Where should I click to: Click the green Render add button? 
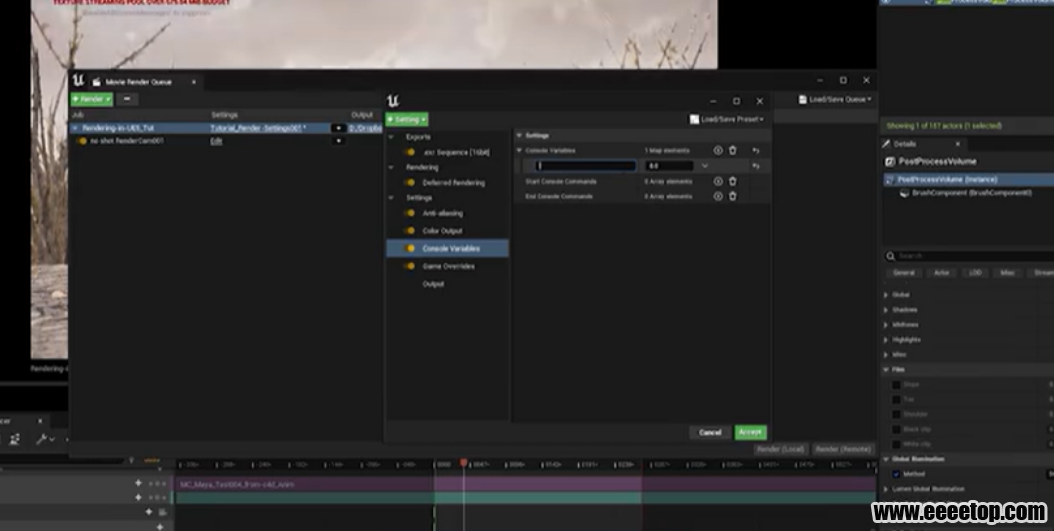[x=92, y=99]
